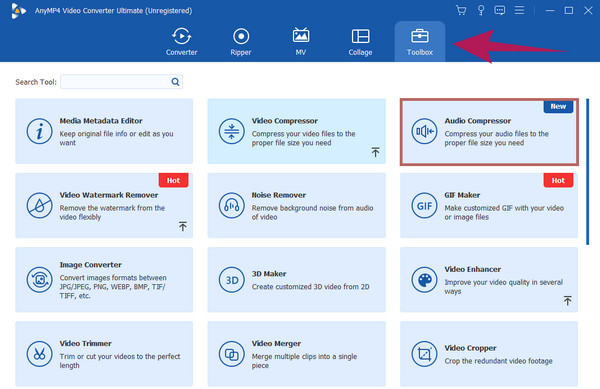Click the shopping cart icon
The image size is (600, 389).
point(461,10)
